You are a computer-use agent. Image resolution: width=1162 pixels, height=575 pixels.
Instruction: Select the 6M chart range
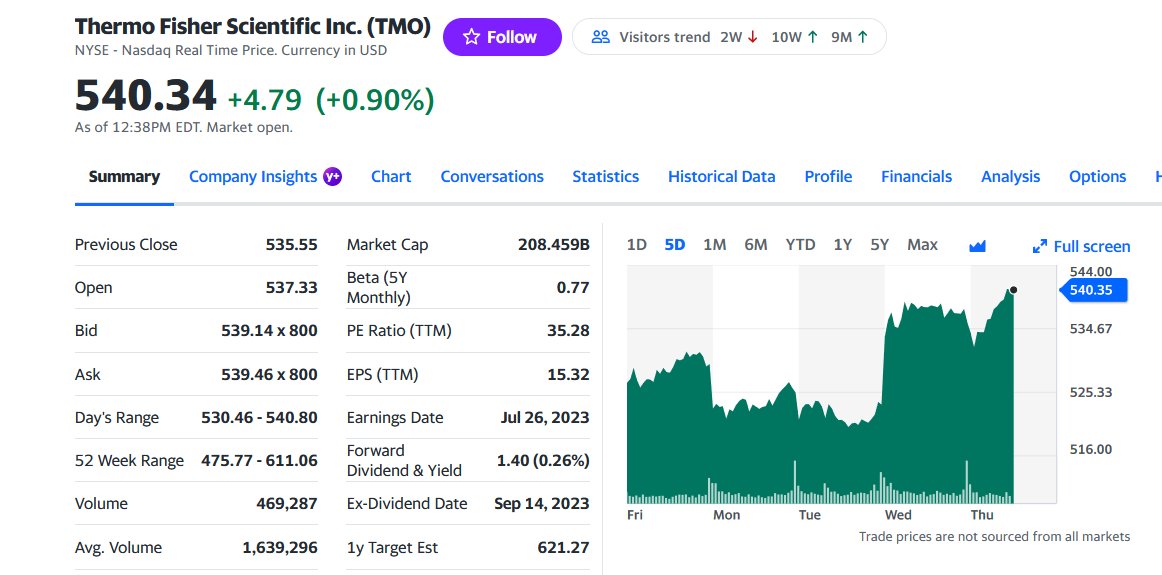coord(756,245)
